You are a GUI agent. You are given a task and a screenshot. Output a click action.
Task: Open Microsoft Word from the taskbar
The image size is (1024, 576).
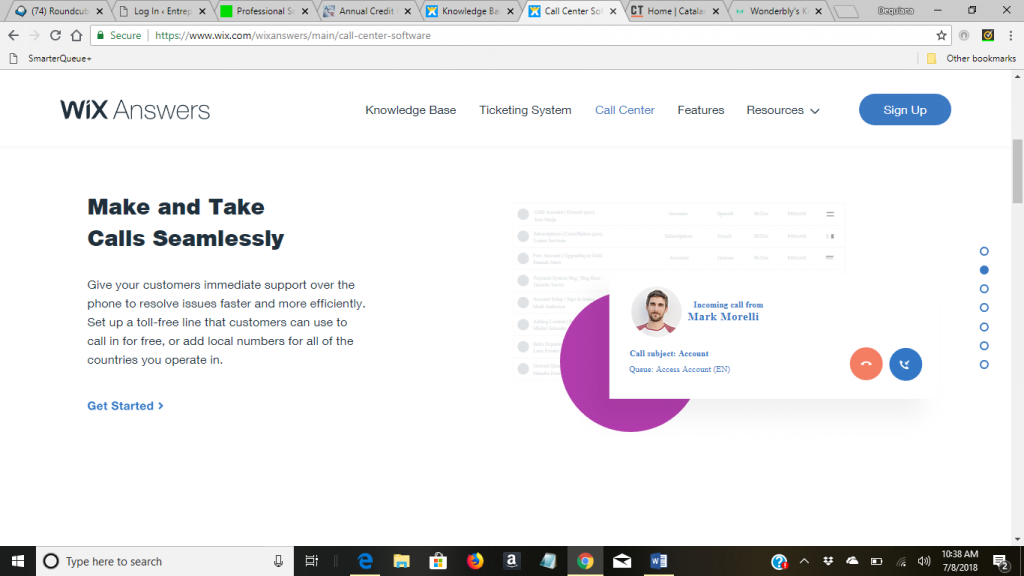pyautogui.click(x=658, y=561)
